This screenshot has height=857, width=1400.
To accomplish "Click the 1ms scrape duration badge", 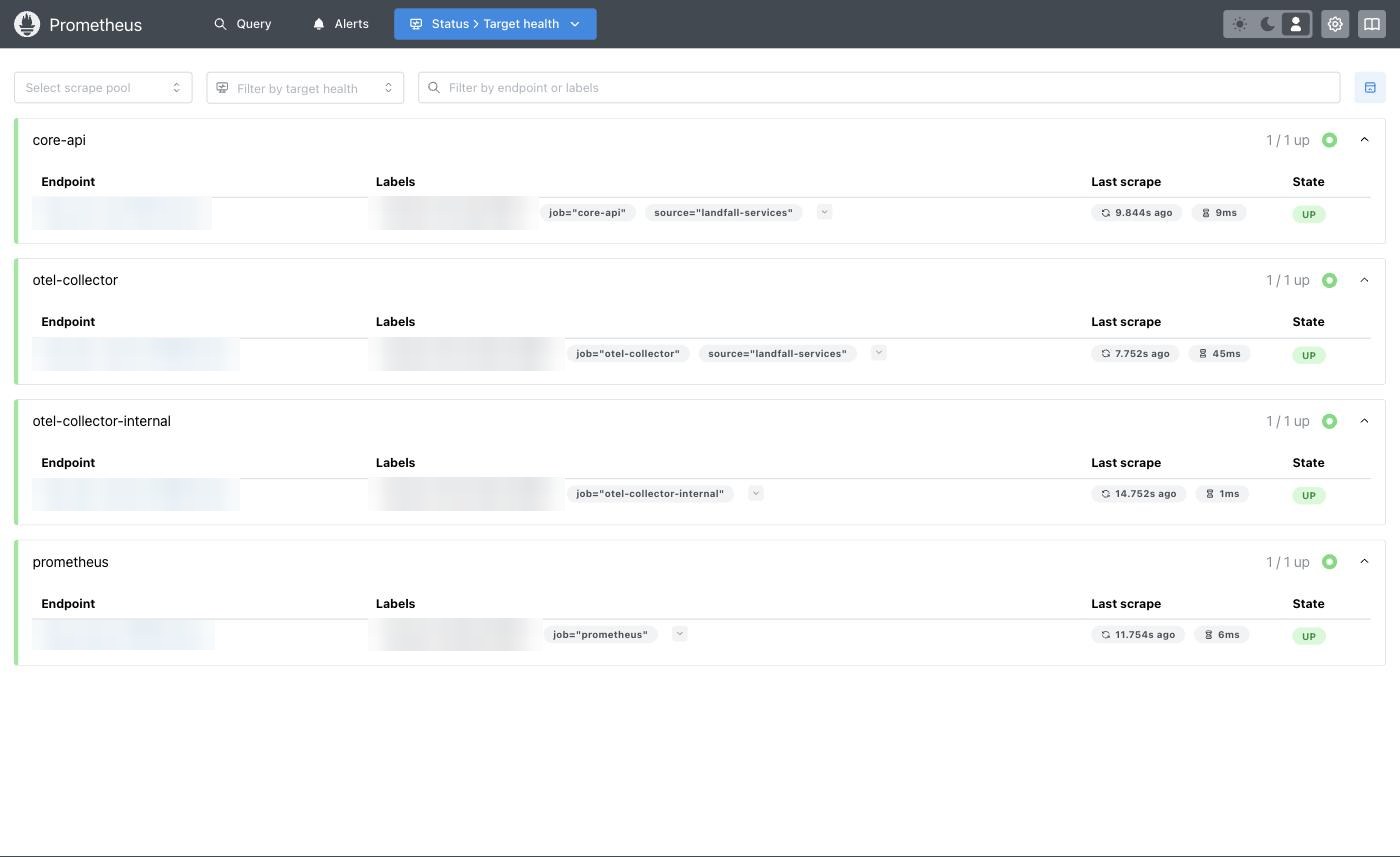I will [x=1222, y=494].
